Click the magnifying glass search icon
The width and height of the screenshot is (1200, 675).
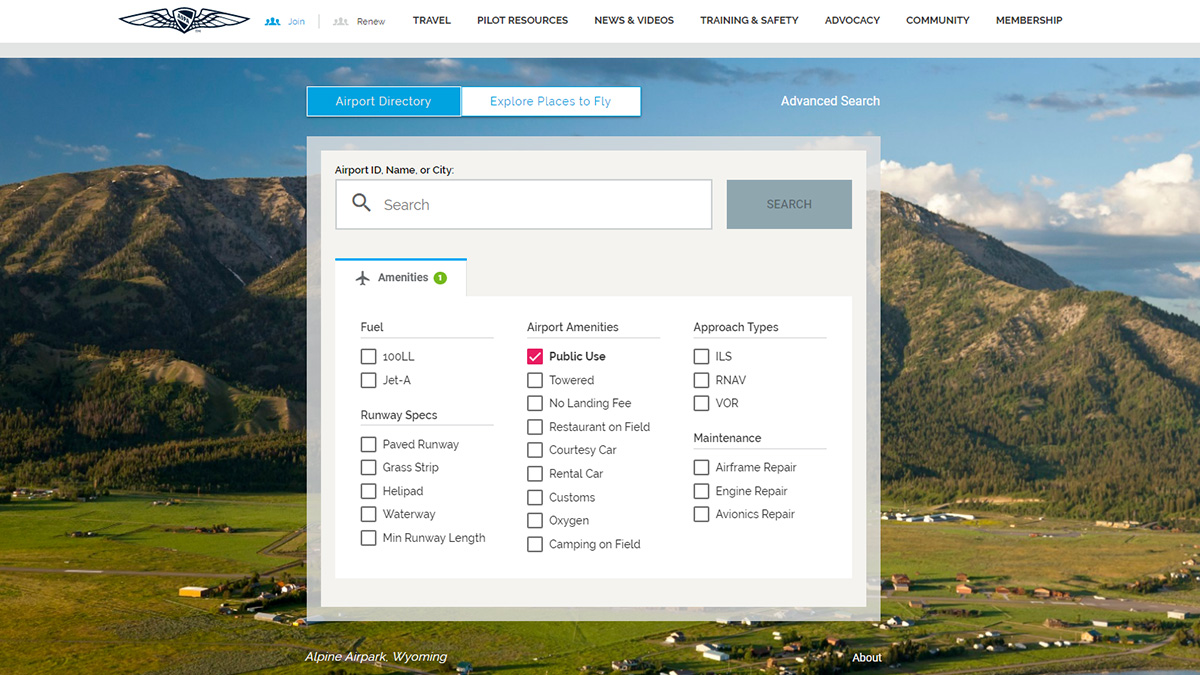pos(361,203)
